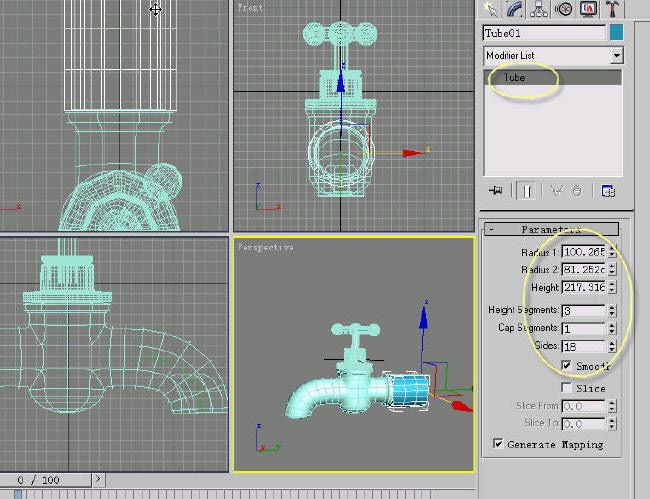Enable the Slice checkbox

567,388
